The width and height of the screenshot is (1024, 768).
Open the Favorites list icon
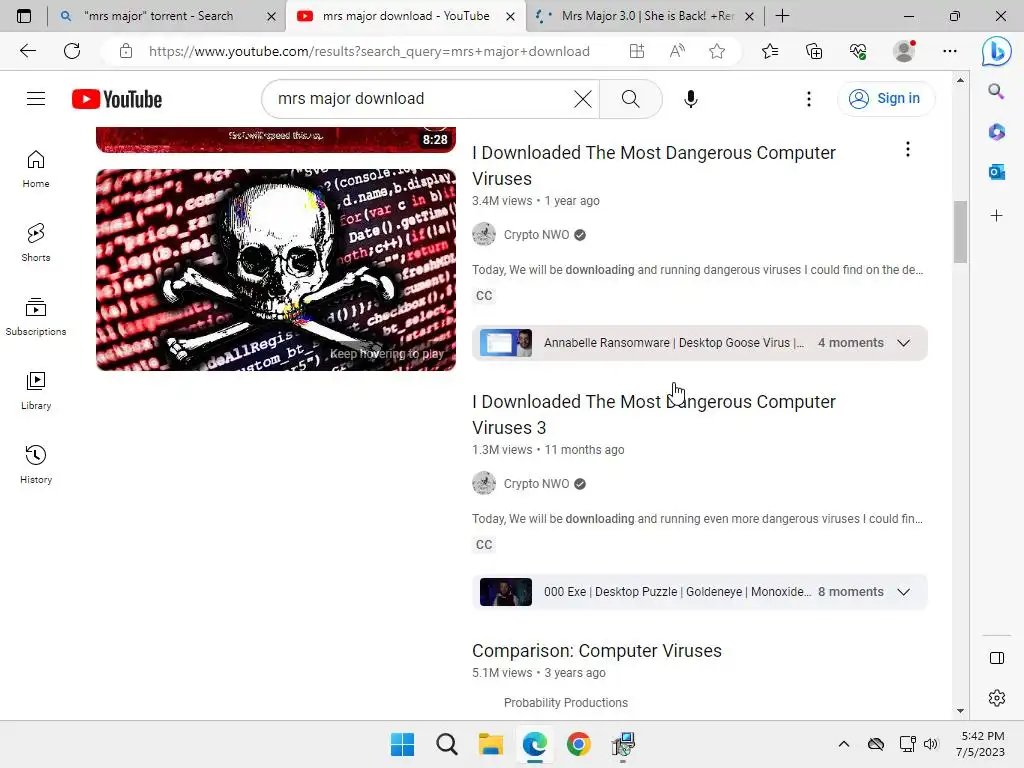pos(770,51)
